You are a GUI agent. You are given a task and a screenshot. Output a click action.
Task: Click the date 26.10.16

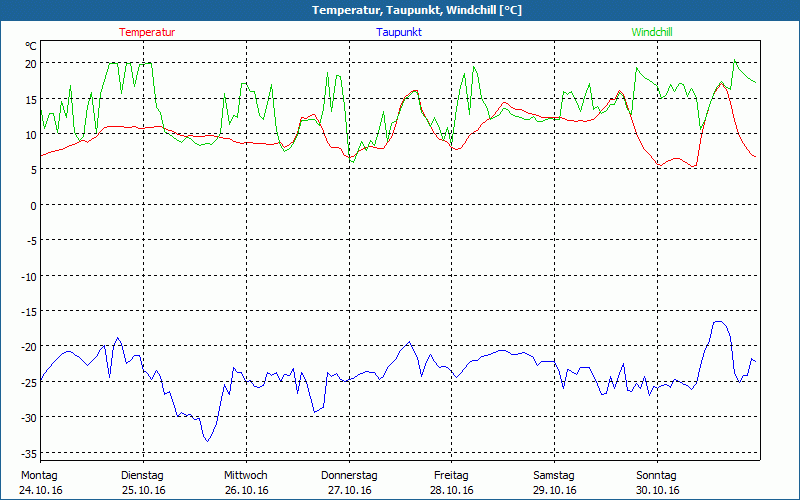coord(246,490)
